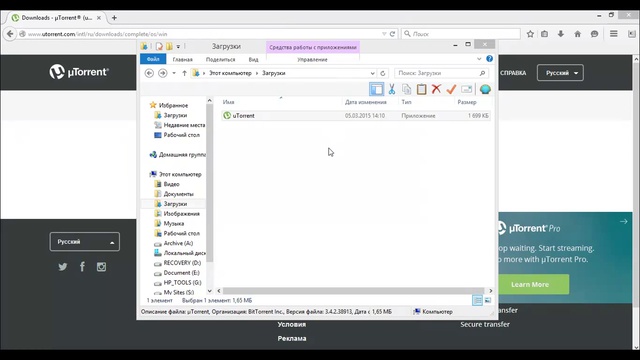This screenshot has width=640, height=360.
Task: Click the Rename icon in Explorer toolbar
Action: click(x=466, y=89)
